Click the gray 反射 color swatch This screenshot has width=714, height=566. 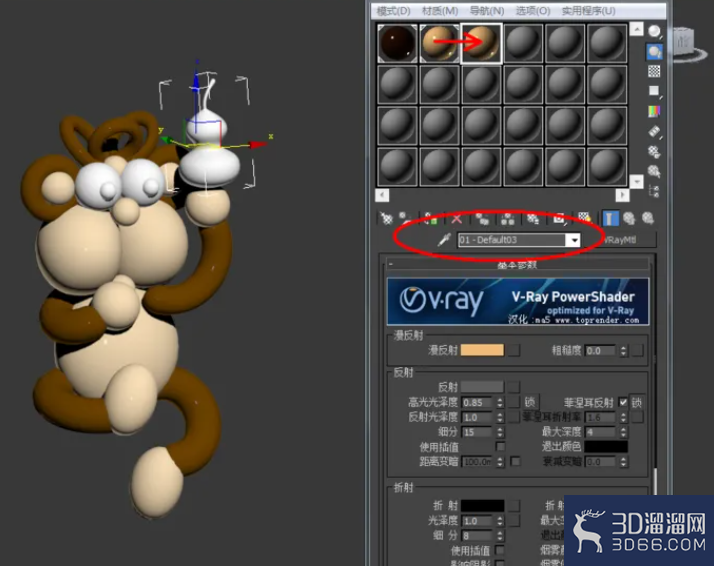pos(482,387)
